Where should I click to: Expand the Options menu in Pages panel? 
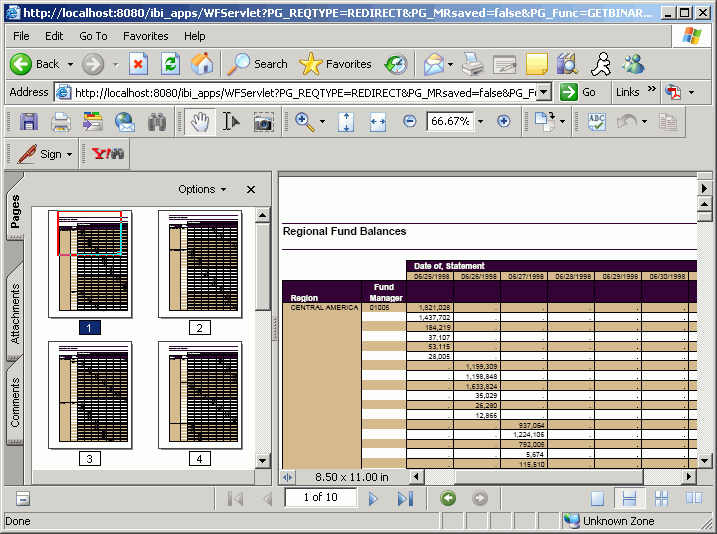[202, 189]
